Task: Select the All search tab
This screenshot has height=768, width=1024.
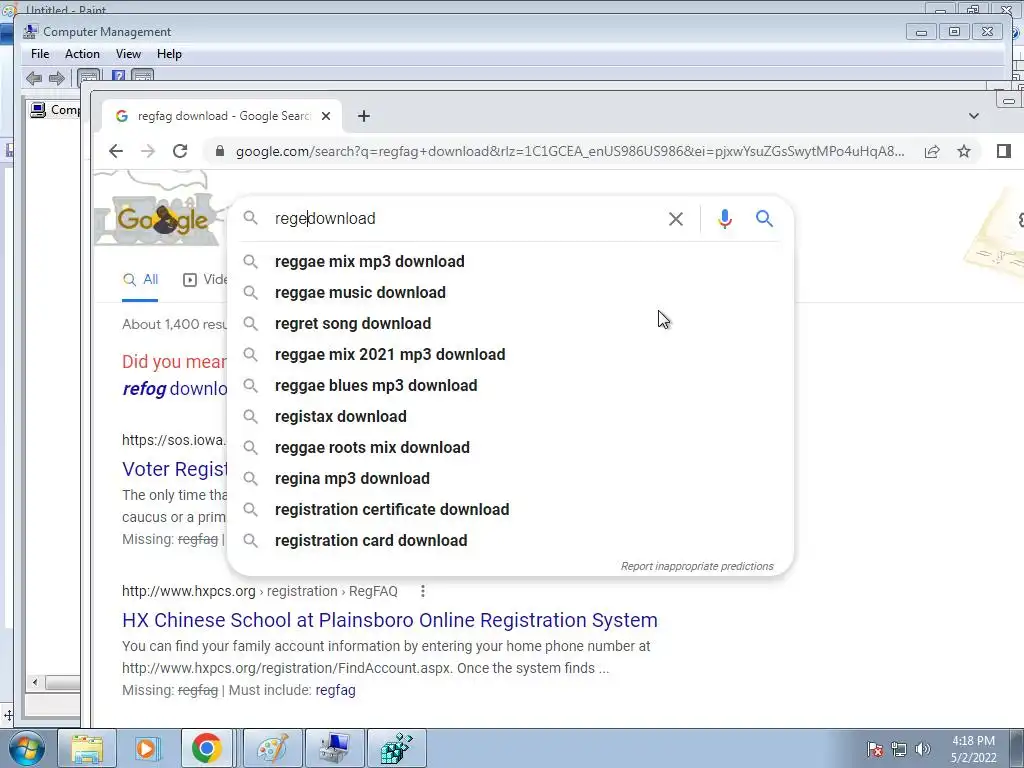Action: pyautogui.click(x=140, y=280)
